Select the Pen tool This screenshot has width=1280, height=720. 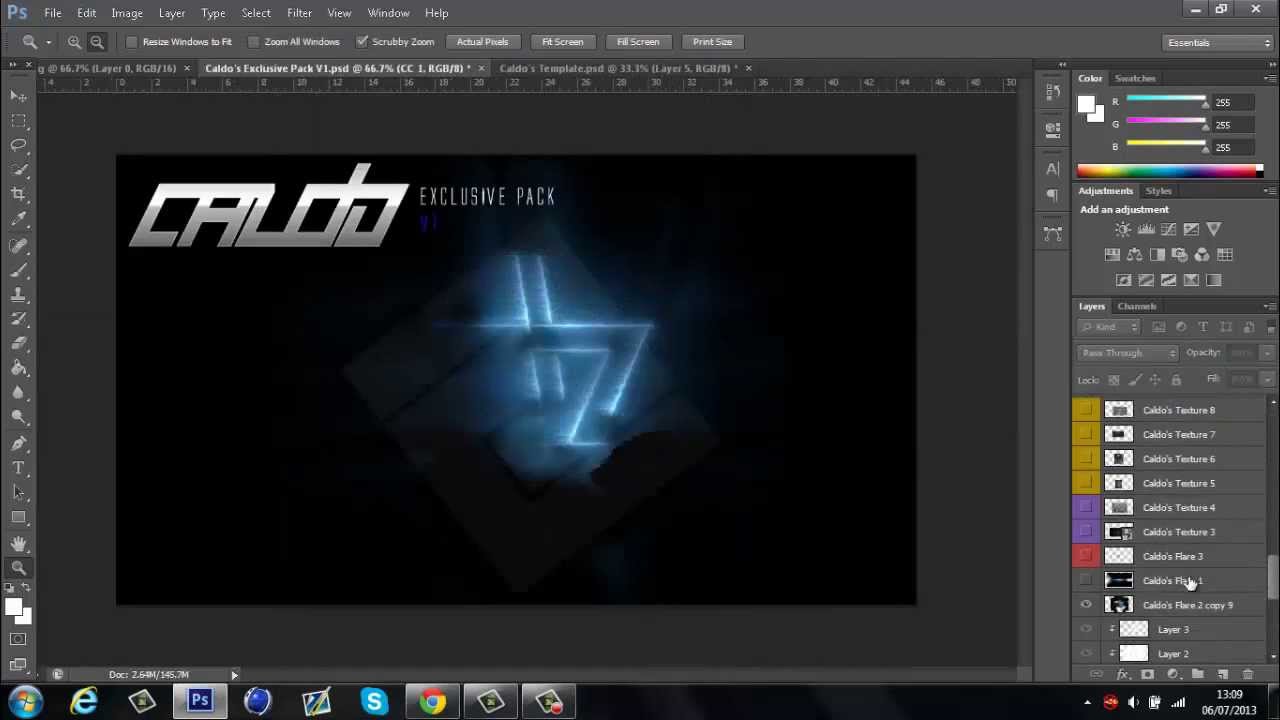point(19,443)
